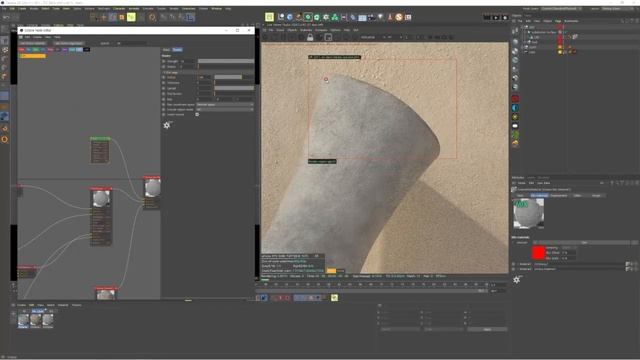Click the blue coordinate system icon in top toolbar
The width and height of the screenshot is (640, 360).
[x=190, y=17]
